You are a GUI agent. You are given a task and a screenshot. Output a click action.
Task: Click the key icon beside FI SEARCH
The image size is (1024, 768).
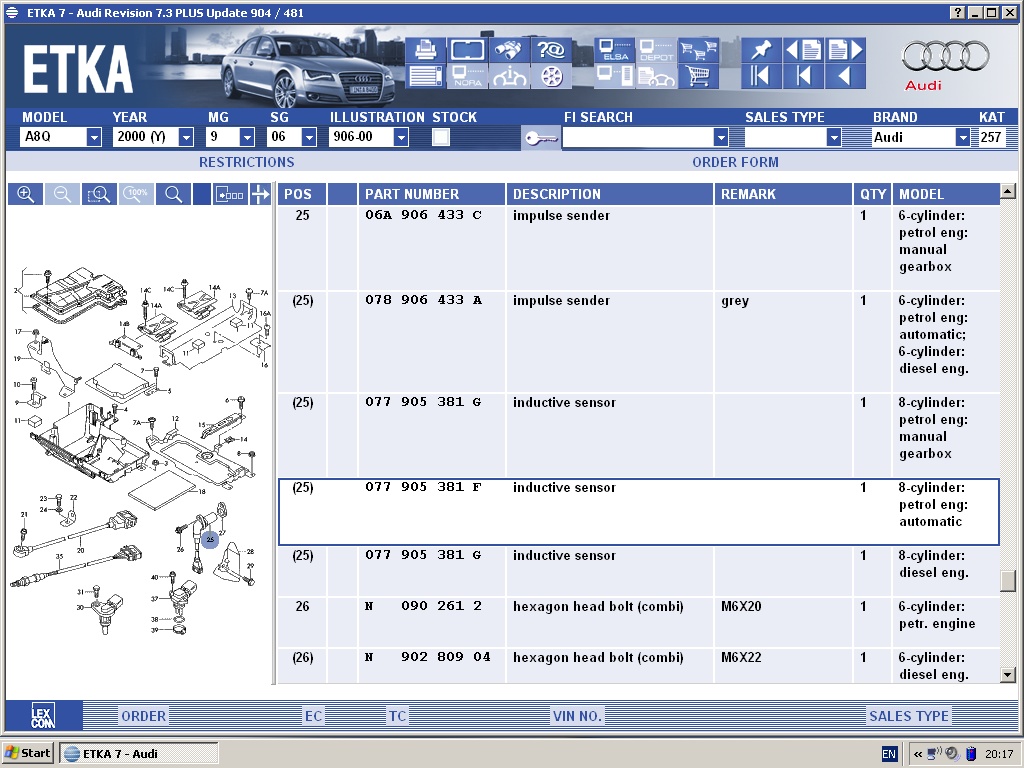click(541, 138)
